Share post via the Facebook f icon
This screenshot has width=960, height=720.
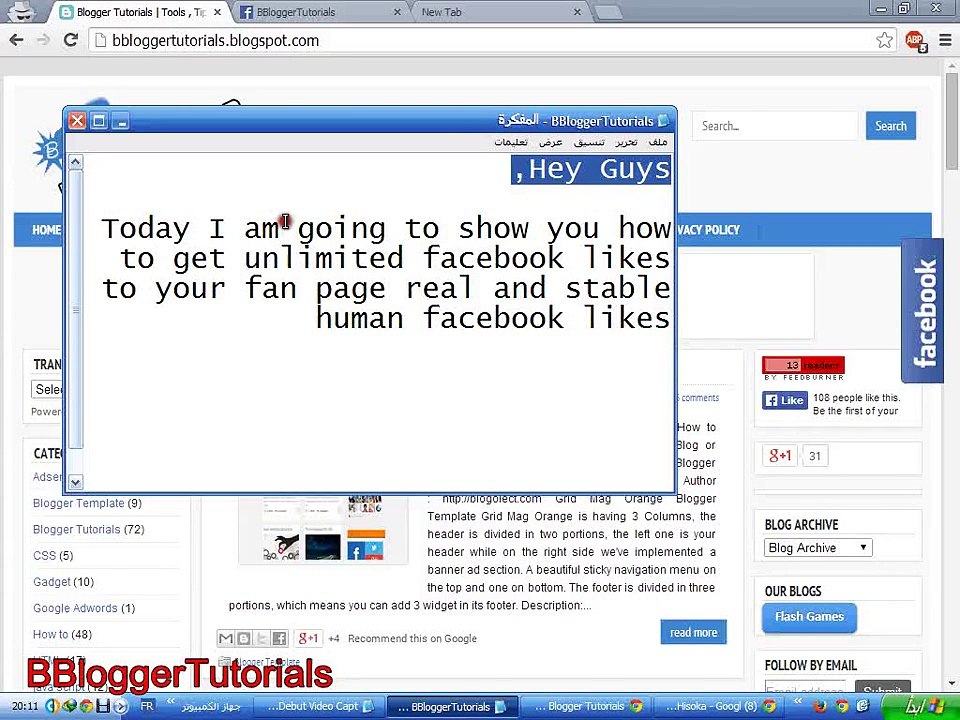[x=279, y=639]
